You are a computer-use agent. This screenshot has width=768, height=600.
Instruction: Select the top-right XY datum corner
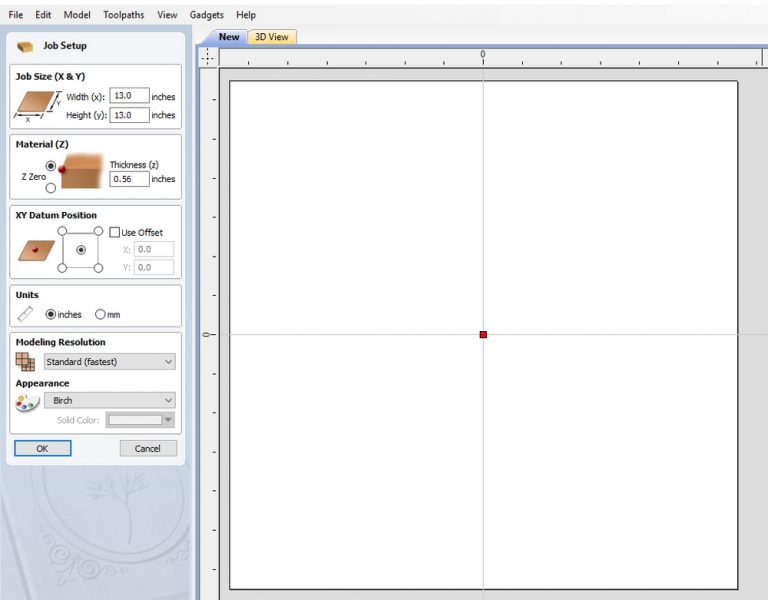point(98,231)
